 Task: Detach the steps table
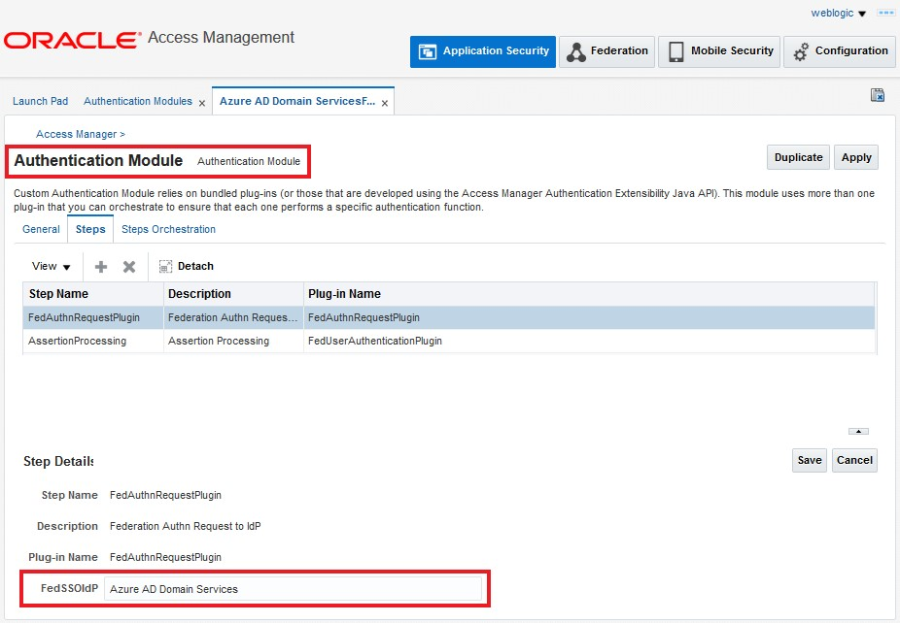point(186,267)
